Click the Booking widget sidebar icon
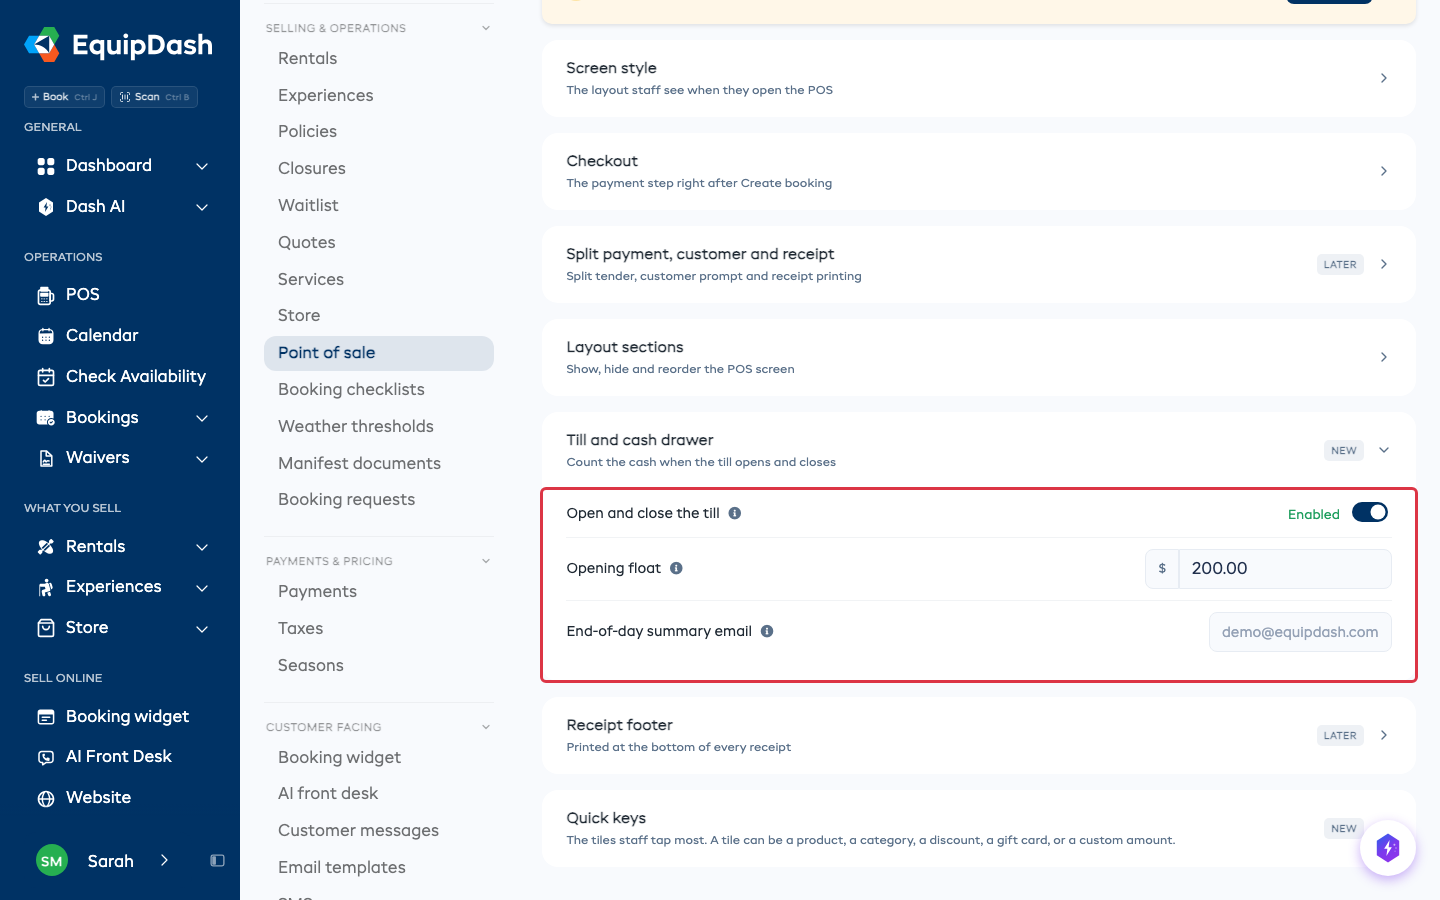 point(46,717)
